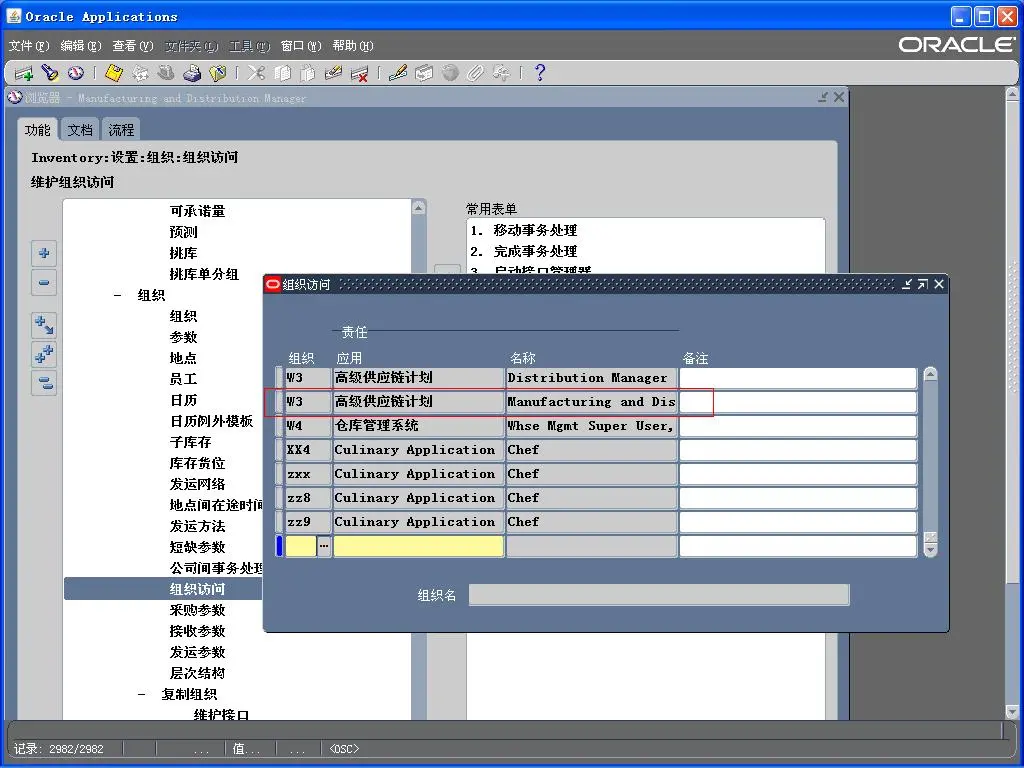Open the Show Navigator compass icon

click(76, 73)
